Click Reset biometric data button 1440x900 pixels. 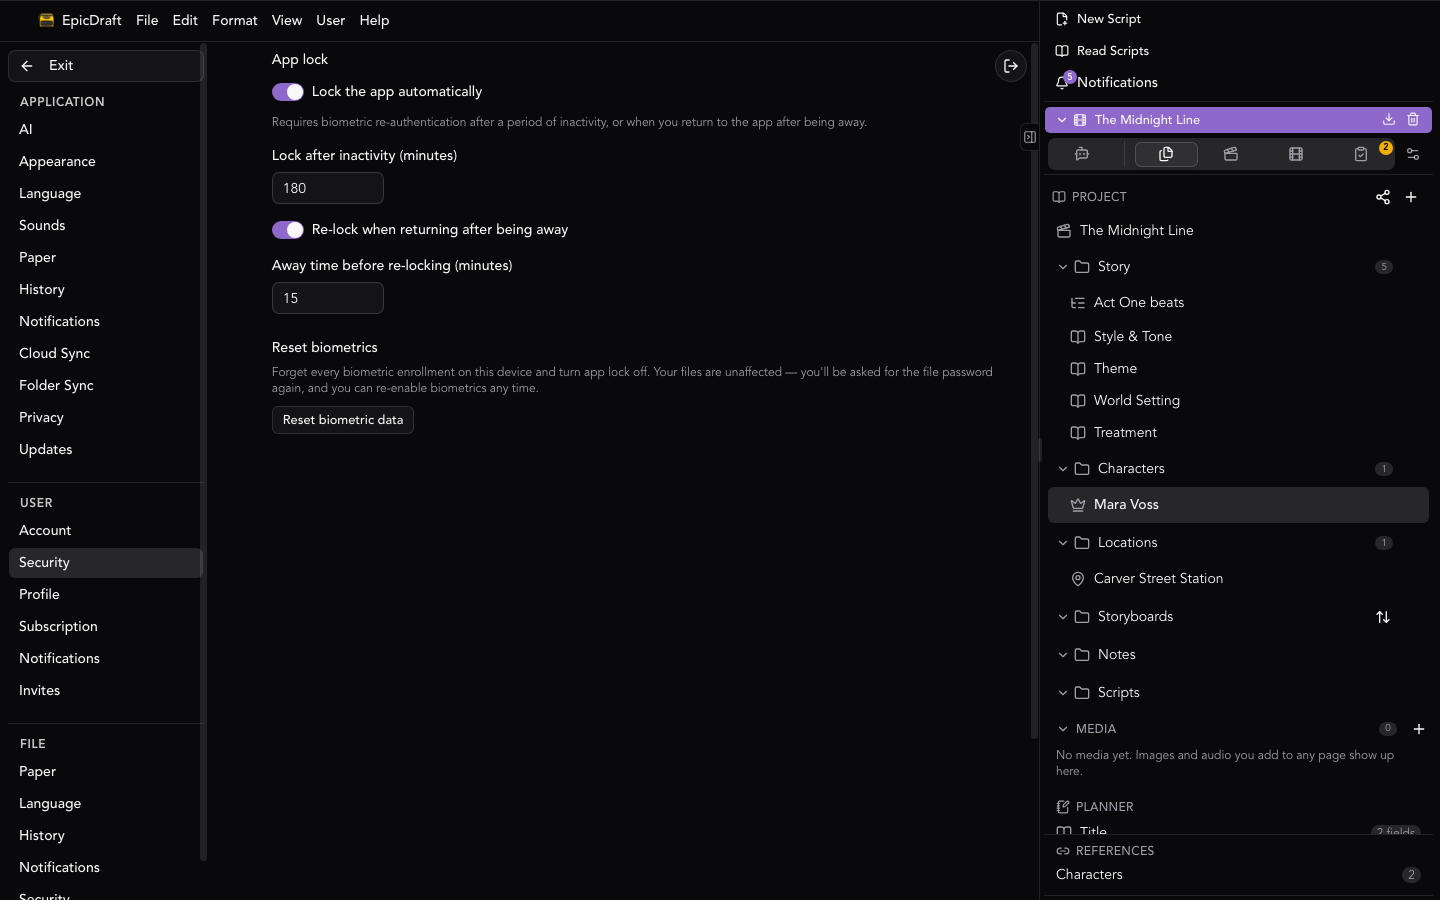[343, 420]
